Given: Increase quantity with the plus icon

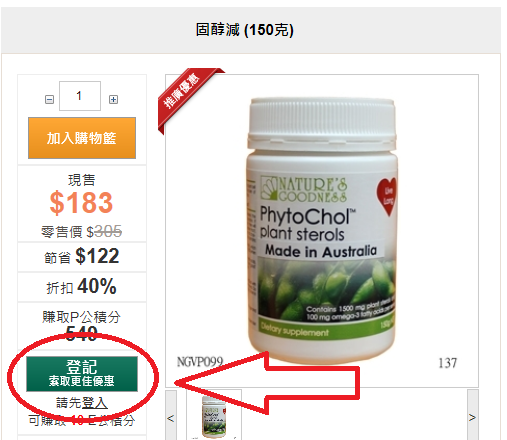Looking at the screenshot, I should [x=113, y=99].
